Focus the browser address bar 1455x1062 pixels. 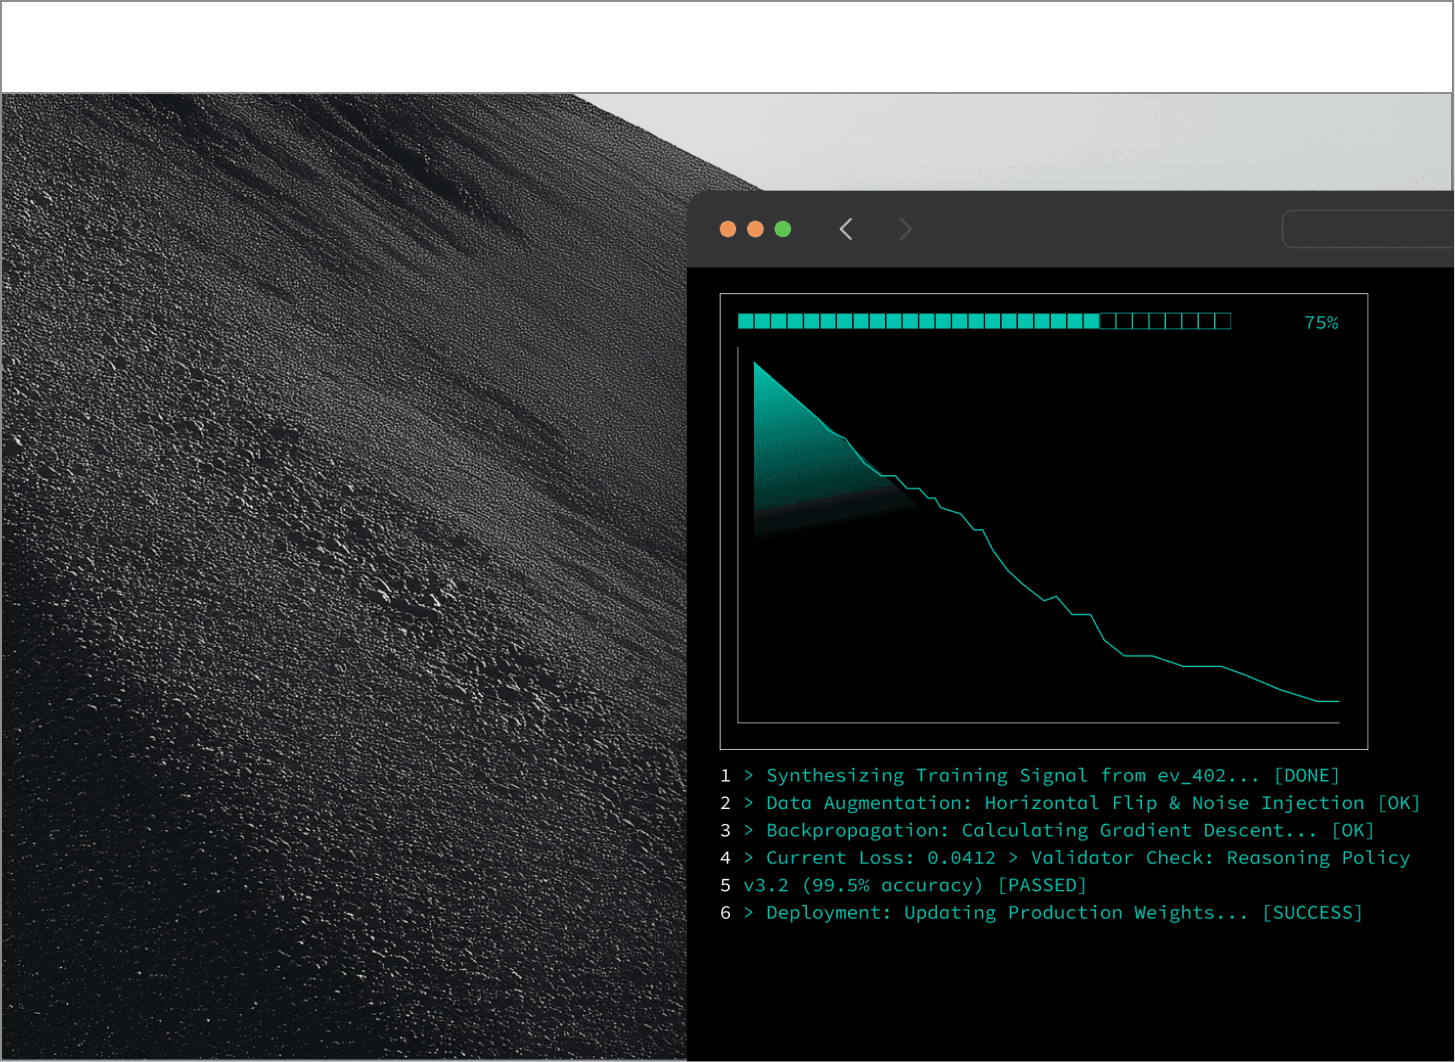tap(1366, 229)
